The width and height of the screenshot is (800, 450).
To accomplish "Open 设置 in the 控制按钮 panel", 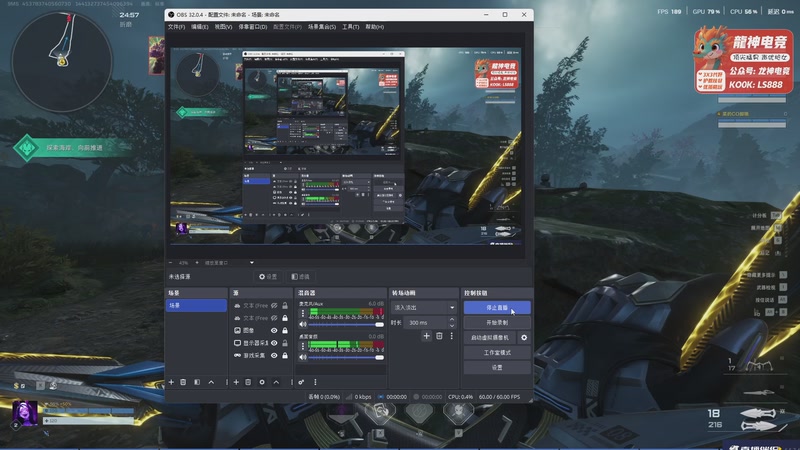I will pyautogui.click(x=497, y=367).
